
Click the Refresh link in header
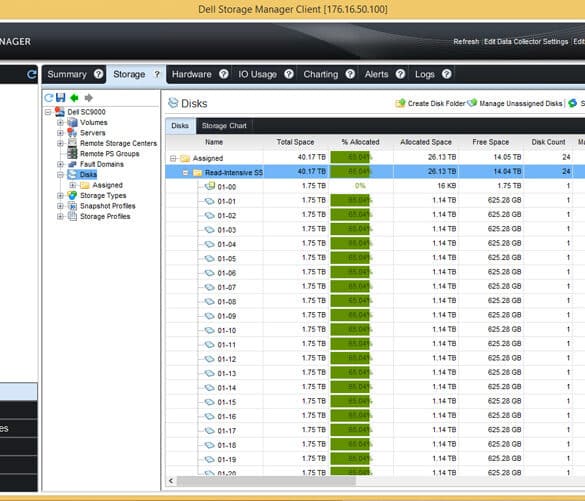[466, 41]
